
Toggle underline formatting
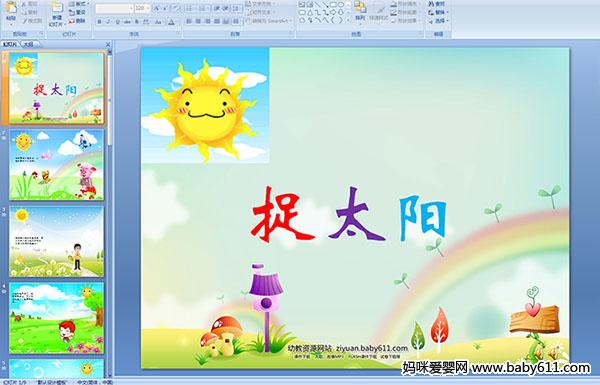(x=117, y=22)
